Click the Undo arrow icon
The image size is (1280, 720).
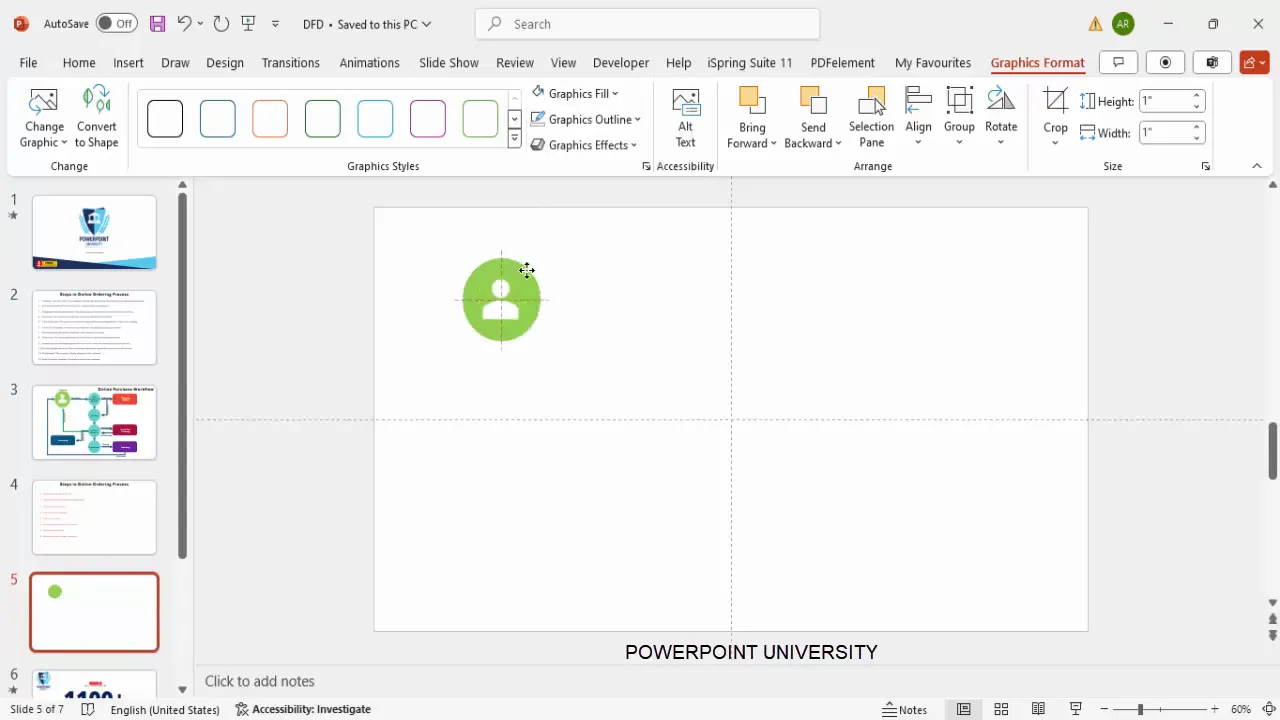(184, 23)
